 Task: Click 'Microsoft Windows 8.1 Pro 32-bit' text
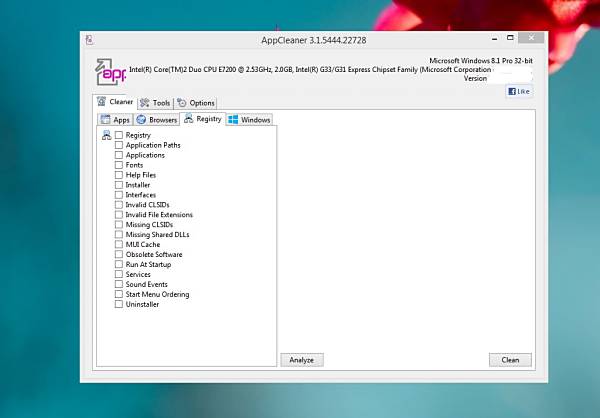[x=481, y=60]
